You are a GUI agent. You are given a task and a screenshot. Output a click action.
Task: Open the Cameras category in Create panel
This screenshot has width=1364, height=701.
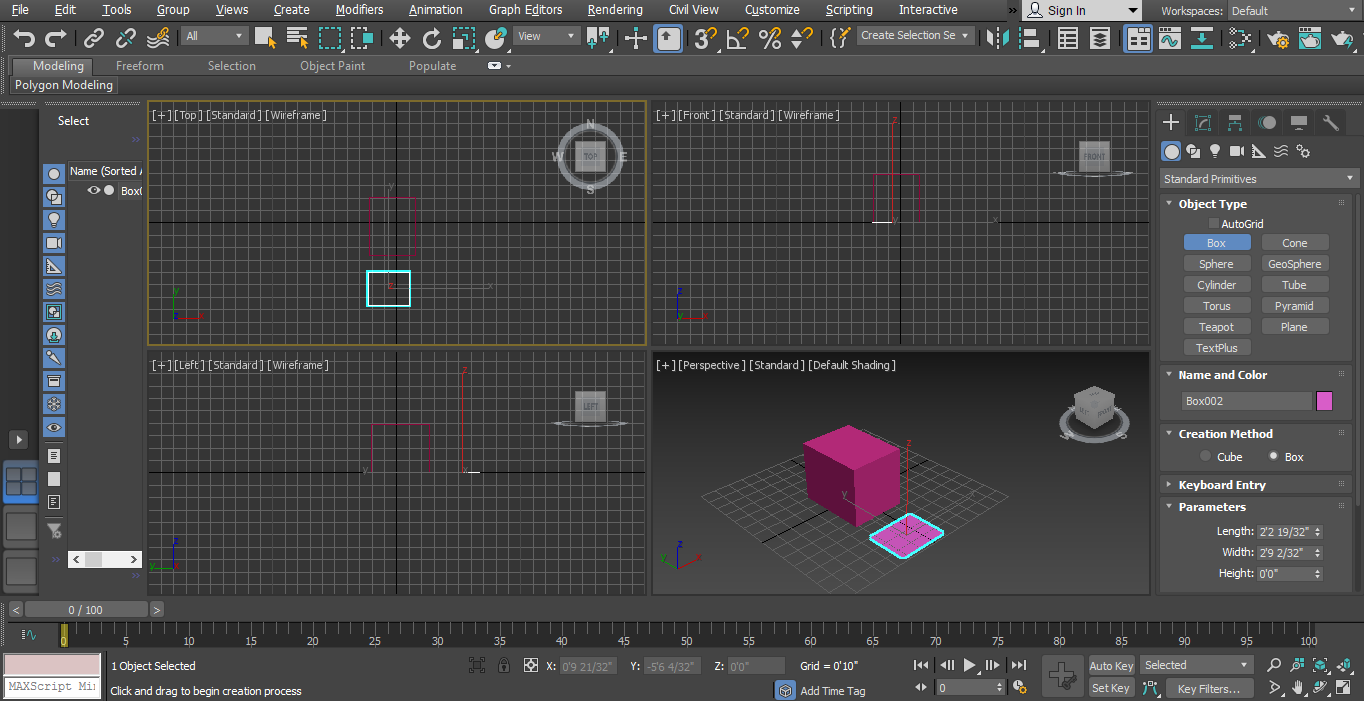[1237, 151]
